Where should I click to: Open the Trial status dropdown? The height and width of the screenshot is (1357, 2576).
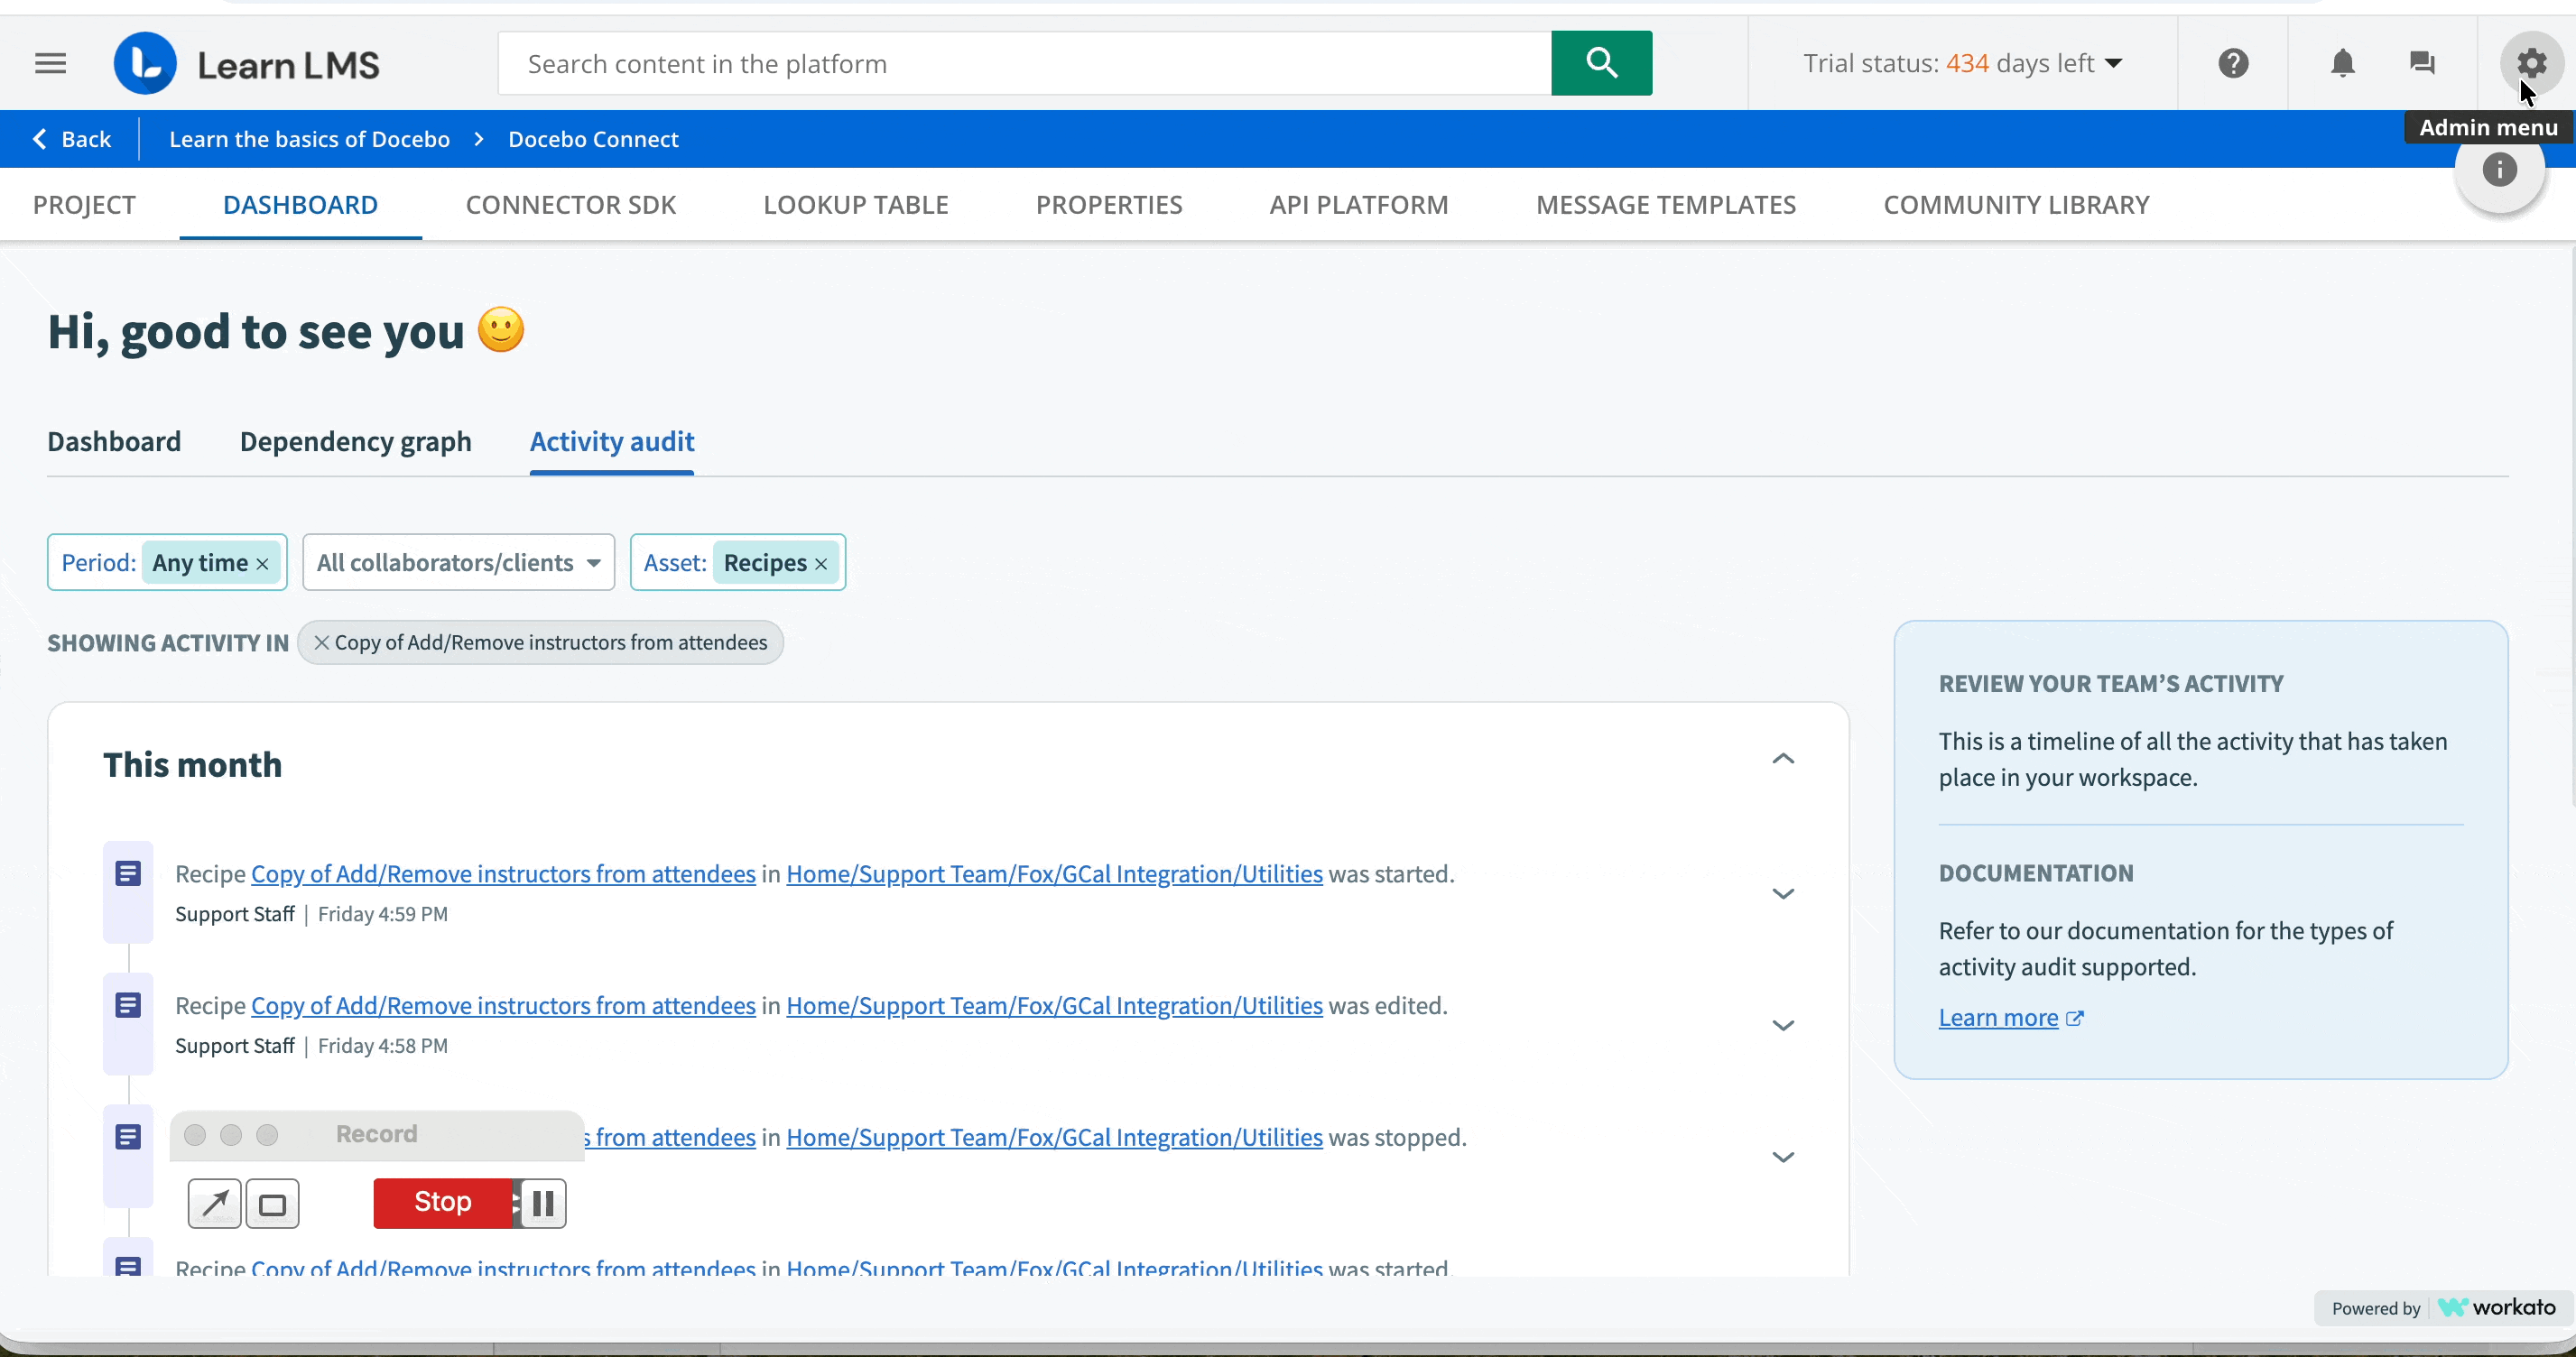click(1962, 64)
